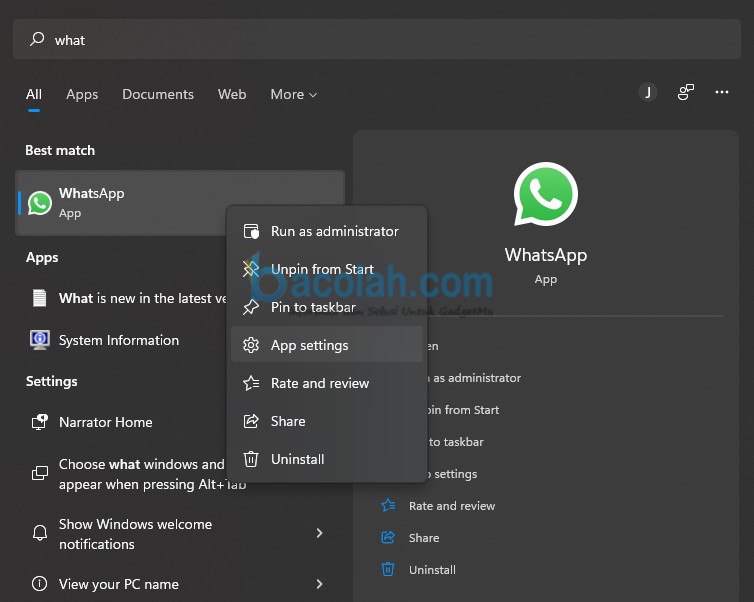
Task: Click the star icon for Rate and review in right pane
Action: pos(388,506)
